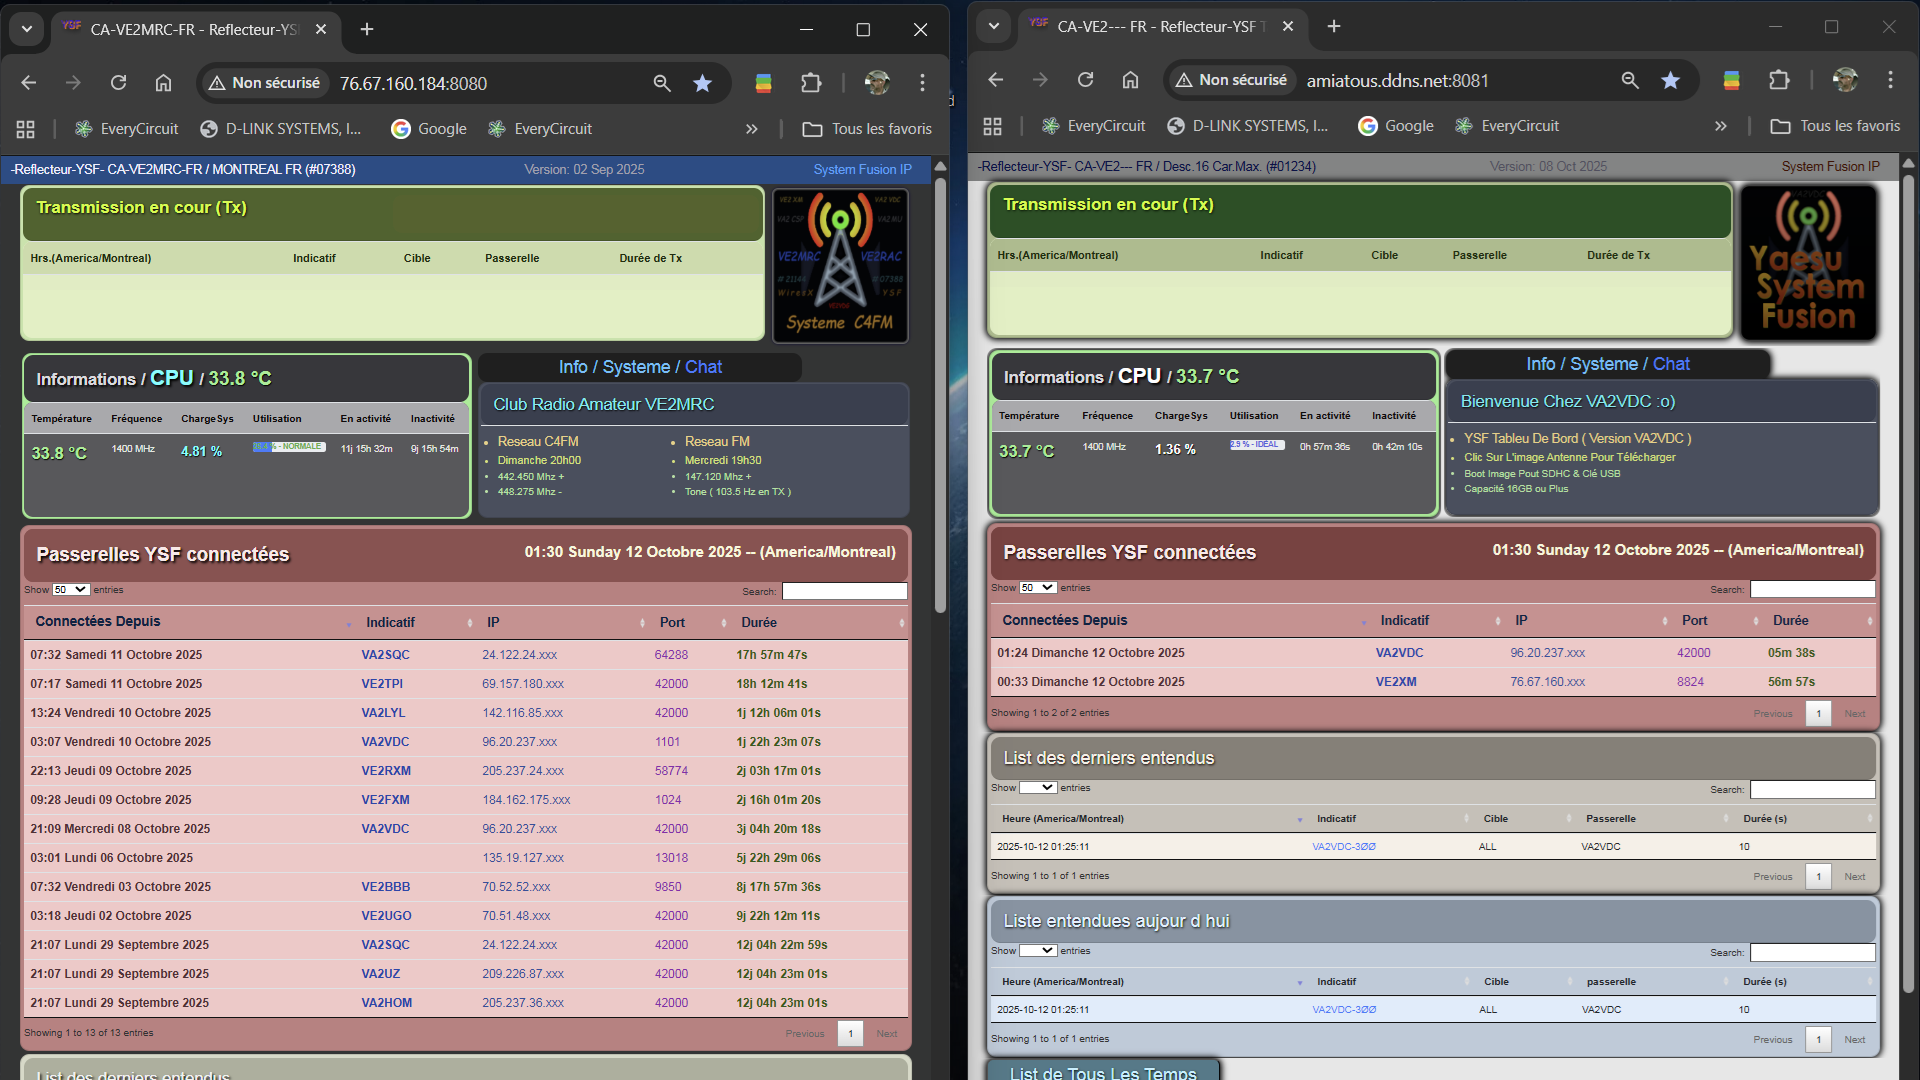This screenshot has width=1920, height=1080.
Task: Expand Show 50 entries dropdown in left Passerelles table
Action: pos(71,590)
